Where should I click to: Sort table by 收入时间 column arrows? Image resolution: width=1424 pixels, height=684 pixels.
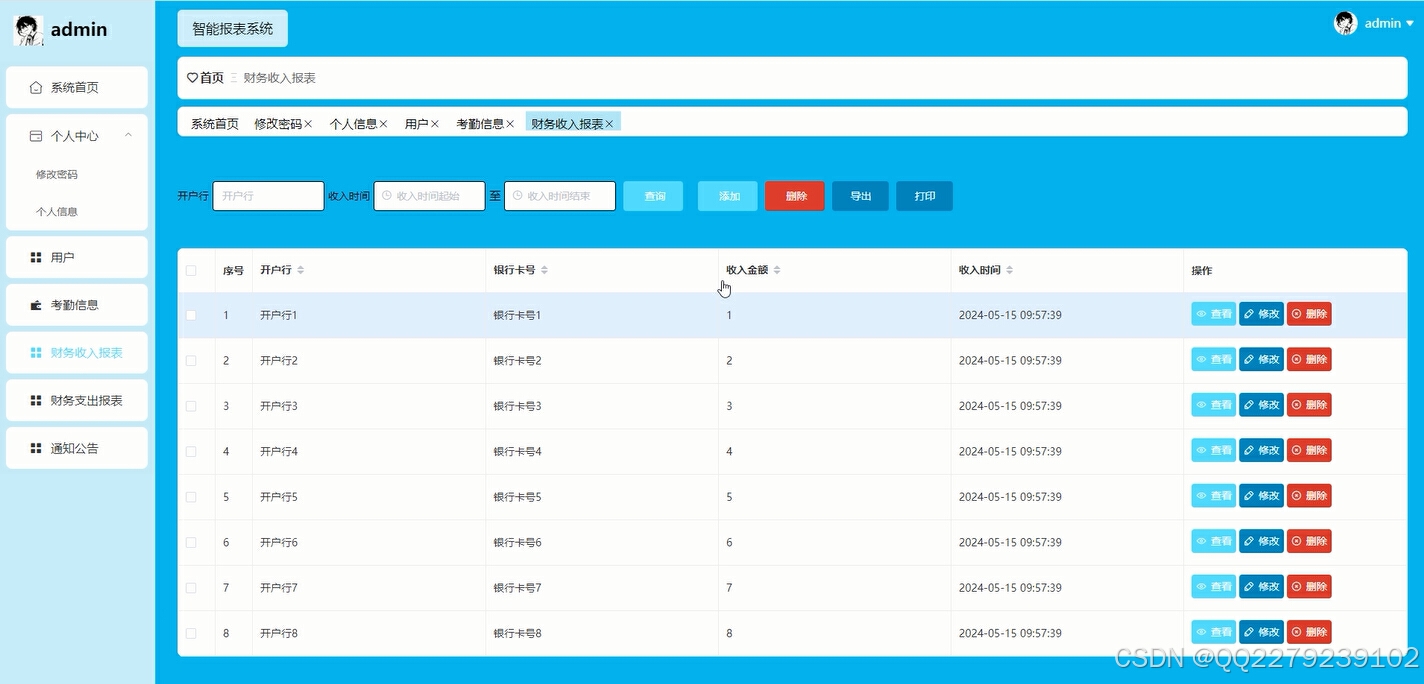1009,271
